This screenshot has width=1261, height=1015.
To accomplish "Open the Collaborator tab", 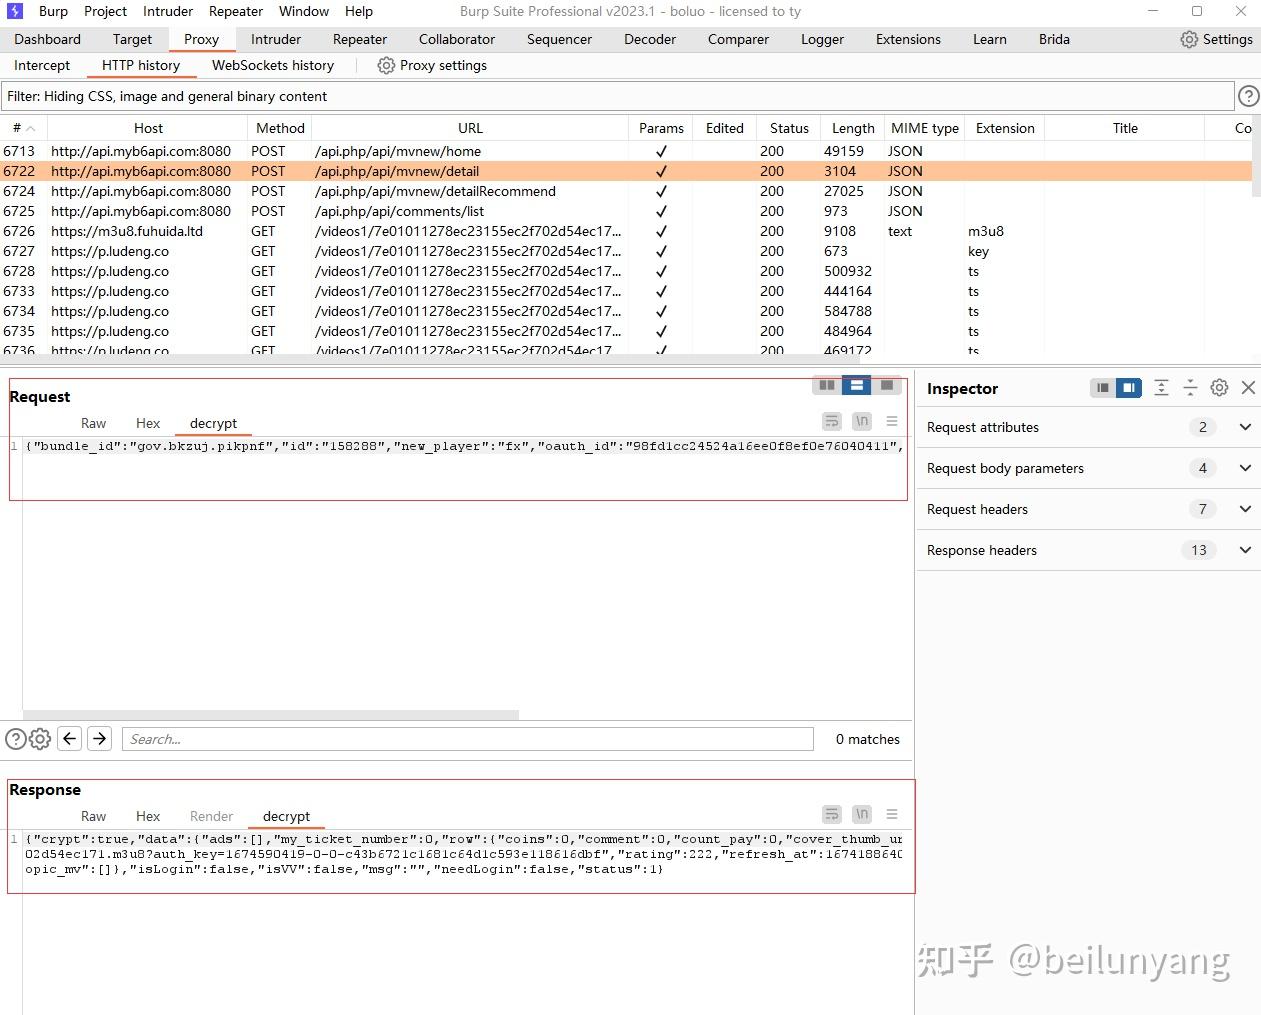I will point(457,39).
